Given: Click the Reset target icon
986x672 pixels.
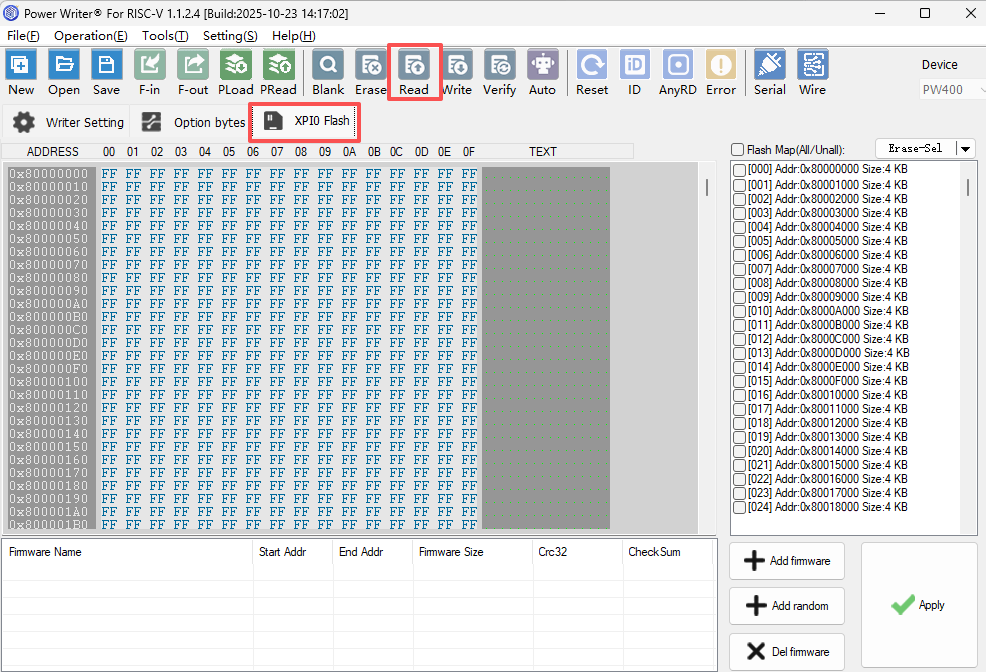Looking at the screenshot, I should tap(592, 66).
